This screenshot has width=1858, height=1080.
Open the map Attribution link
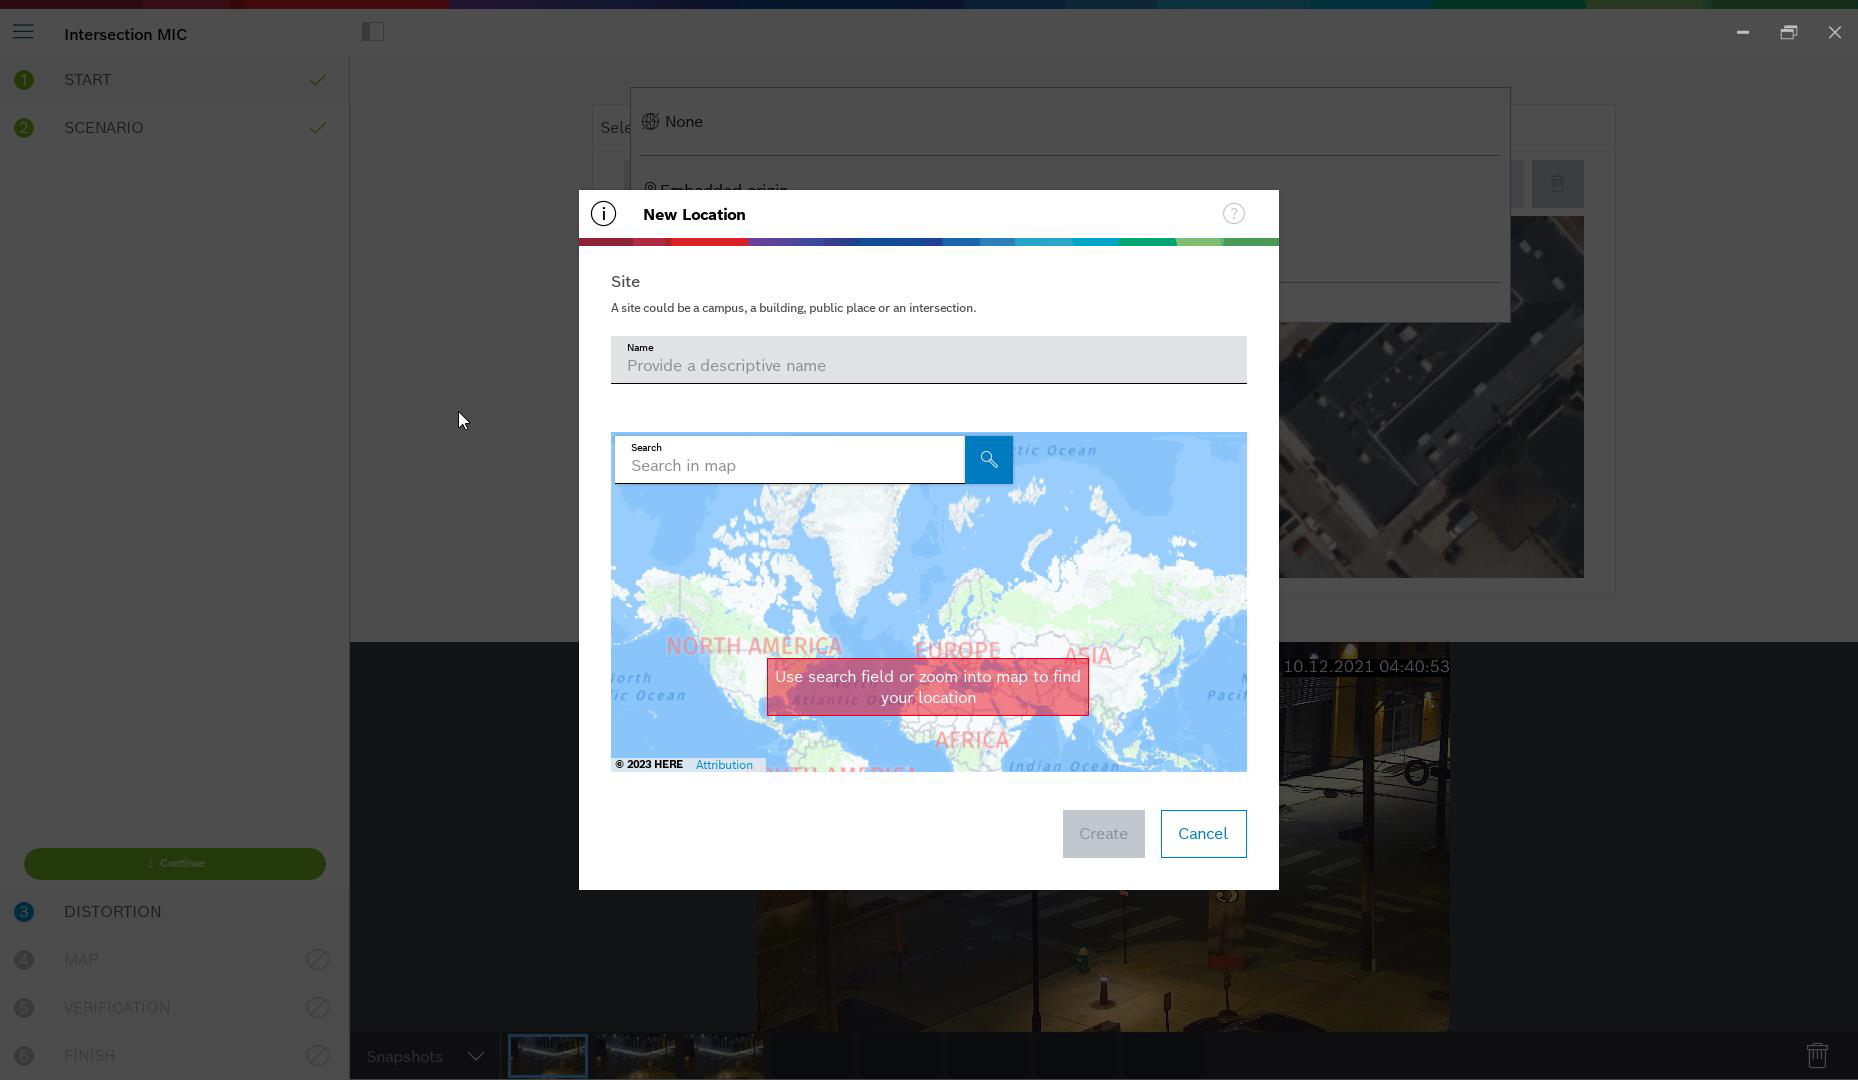click(x=724, y=765)
